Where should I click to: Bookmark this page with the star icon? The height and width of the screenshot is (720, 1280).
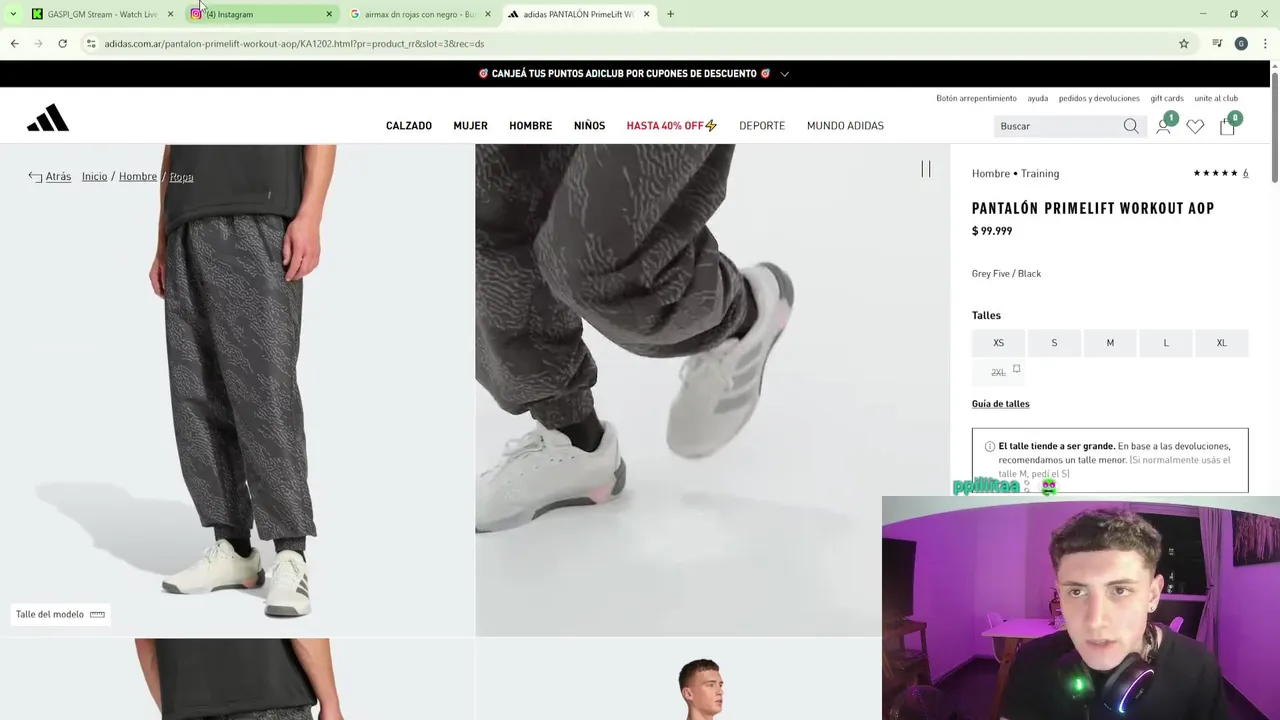1184,43
